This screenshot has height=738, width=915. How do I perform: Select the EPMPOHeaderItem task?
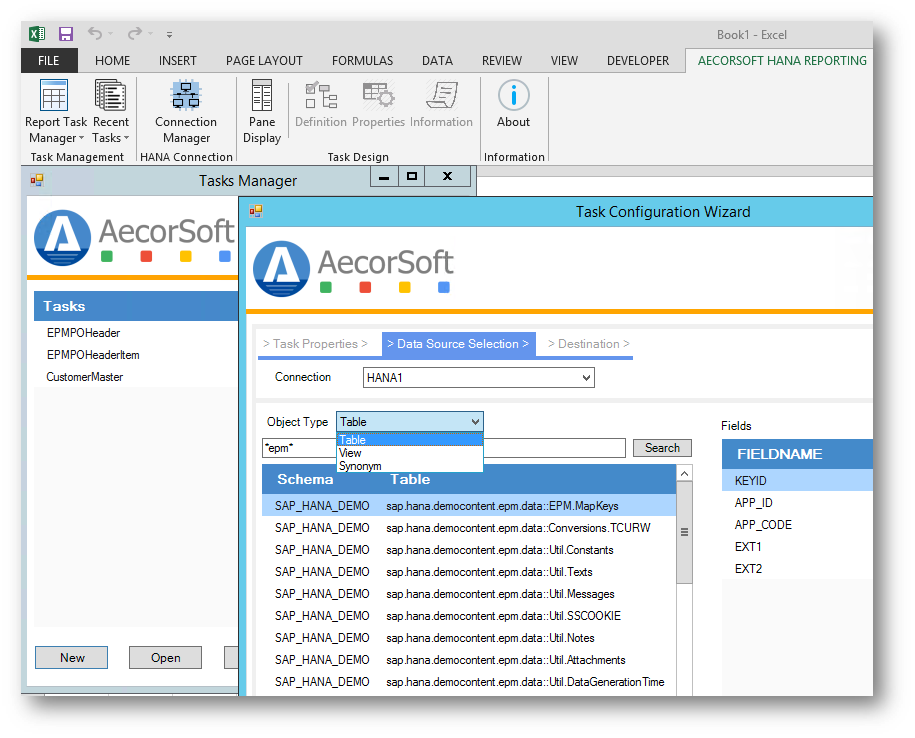tap(93, 355)
